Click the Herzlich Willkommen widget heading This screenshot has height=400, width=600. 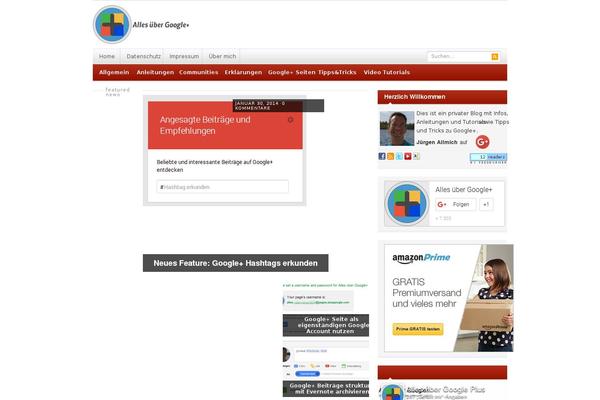(414, 97)
